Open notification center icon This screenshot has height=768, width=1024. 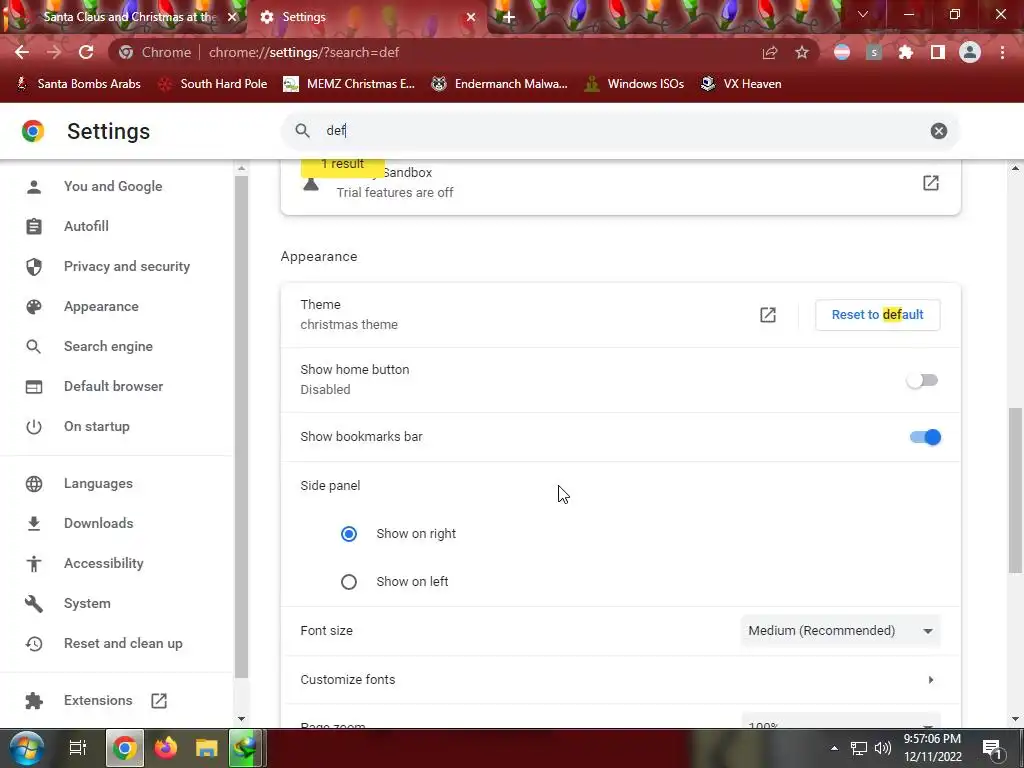click(992, 750)
